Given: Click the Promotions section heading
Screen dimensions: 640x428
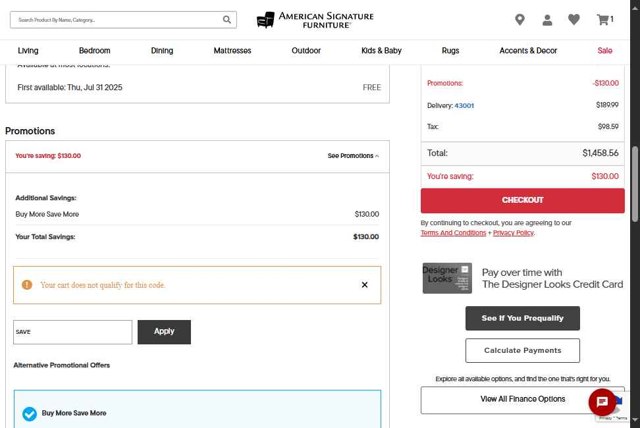Looking at the screenshot, I should 30,131.
